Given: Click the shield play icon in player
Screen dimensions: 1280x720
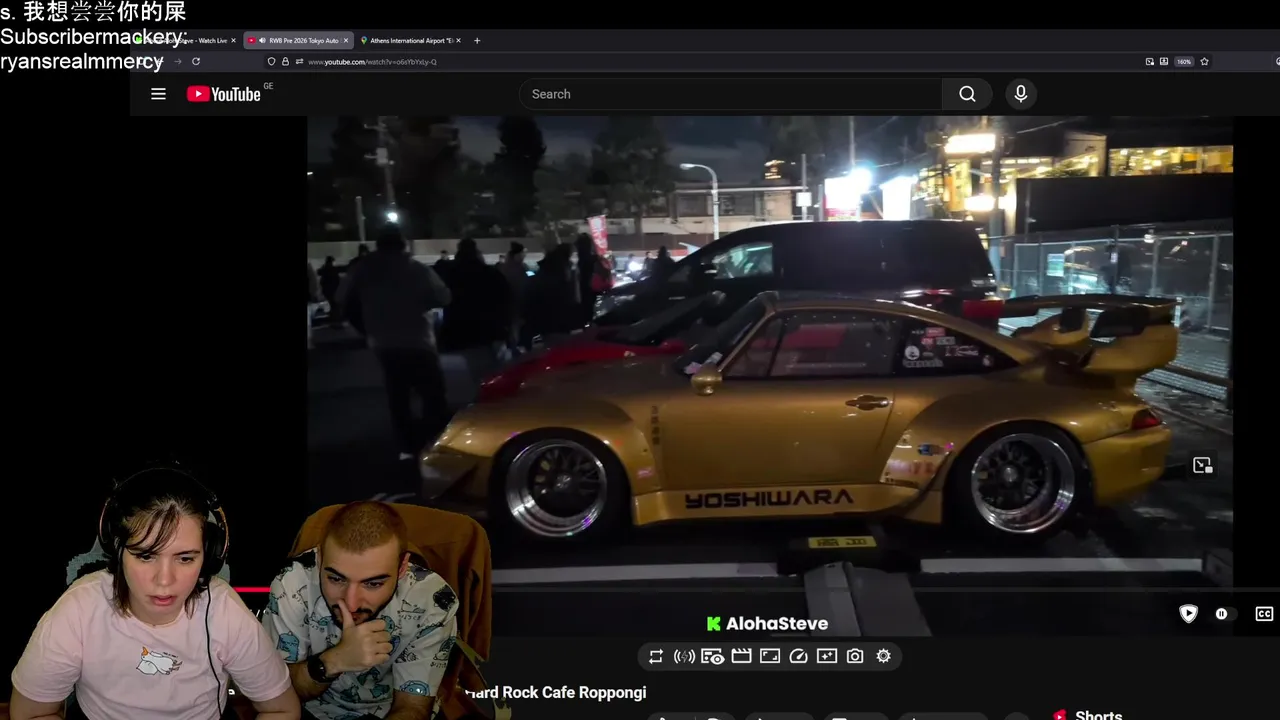Looking at the screenshot, I should click(1188, 614).
